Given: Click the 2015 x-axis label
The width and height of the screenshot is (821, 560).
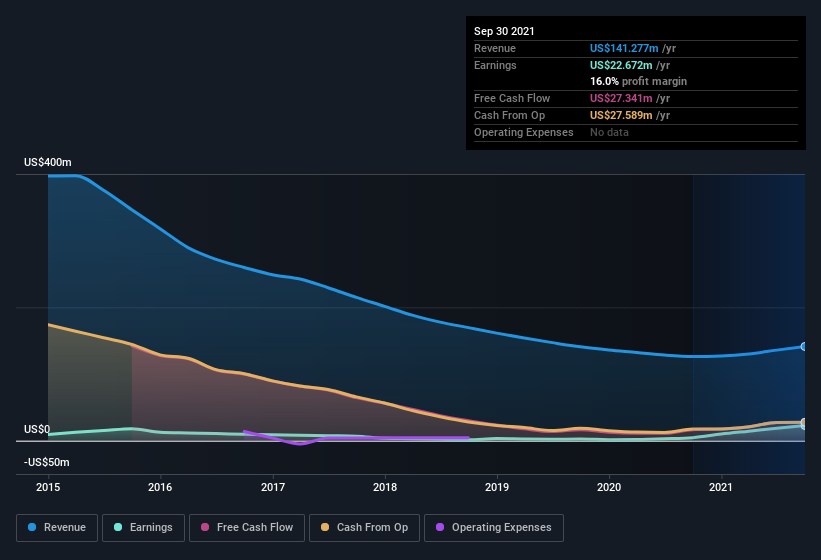Looking at the screenshot, I should (48, 487).
